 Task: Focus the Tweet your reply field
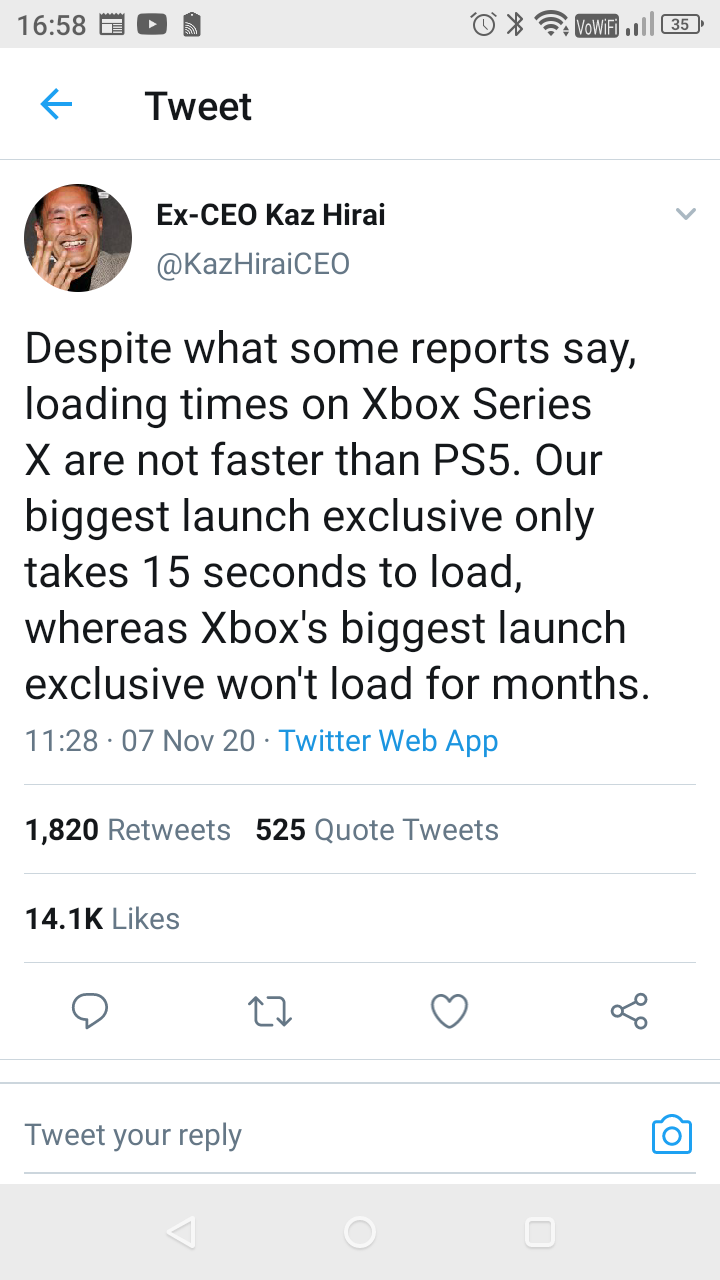[300, 1135]
